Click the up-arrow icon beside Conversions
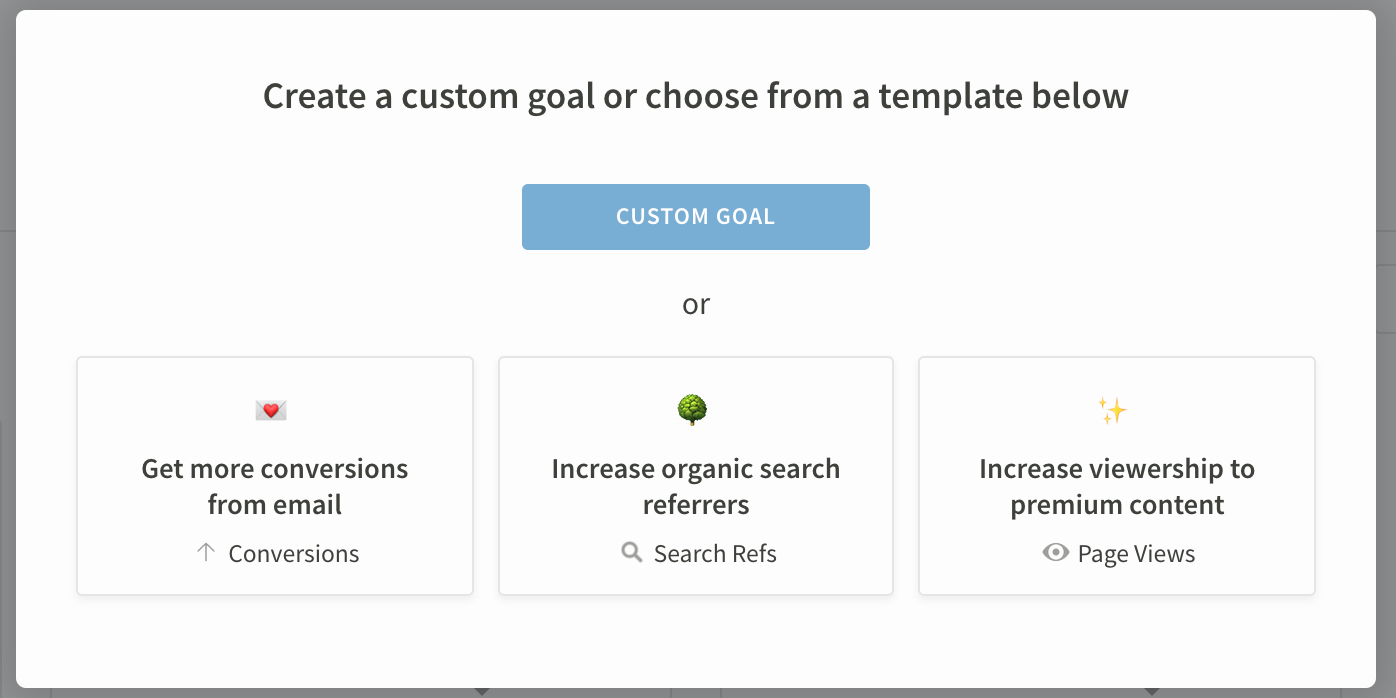The height and width of the screenshot is (698, 1396). point(206,552)
